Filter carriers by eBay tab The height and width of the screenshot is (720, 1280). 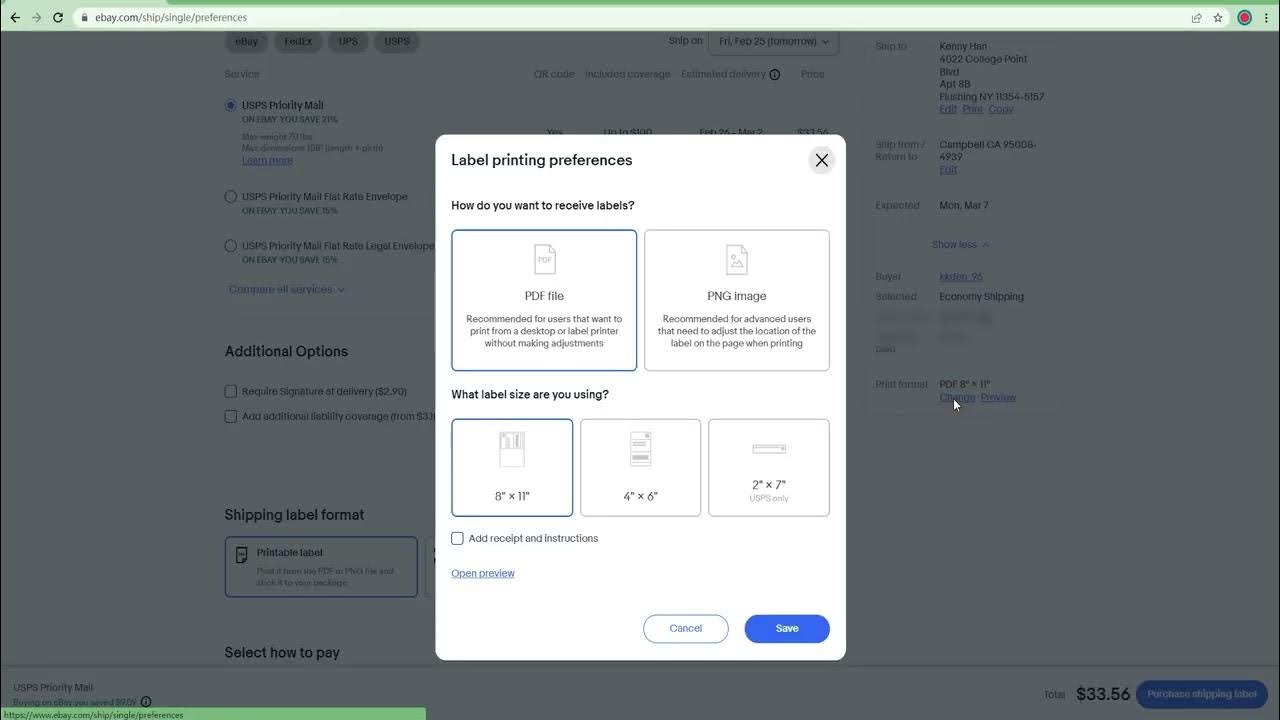pos(247,41)
